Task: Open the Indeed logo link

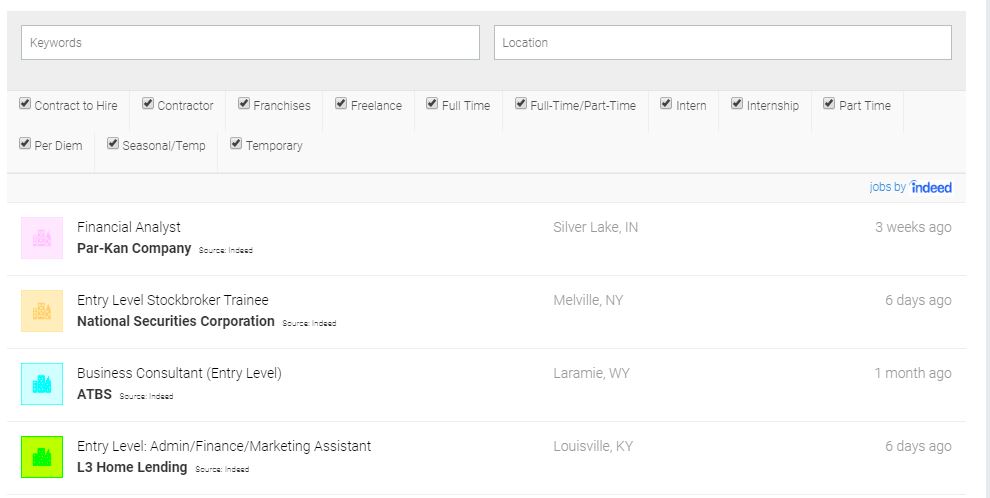Action: [931, 187]
